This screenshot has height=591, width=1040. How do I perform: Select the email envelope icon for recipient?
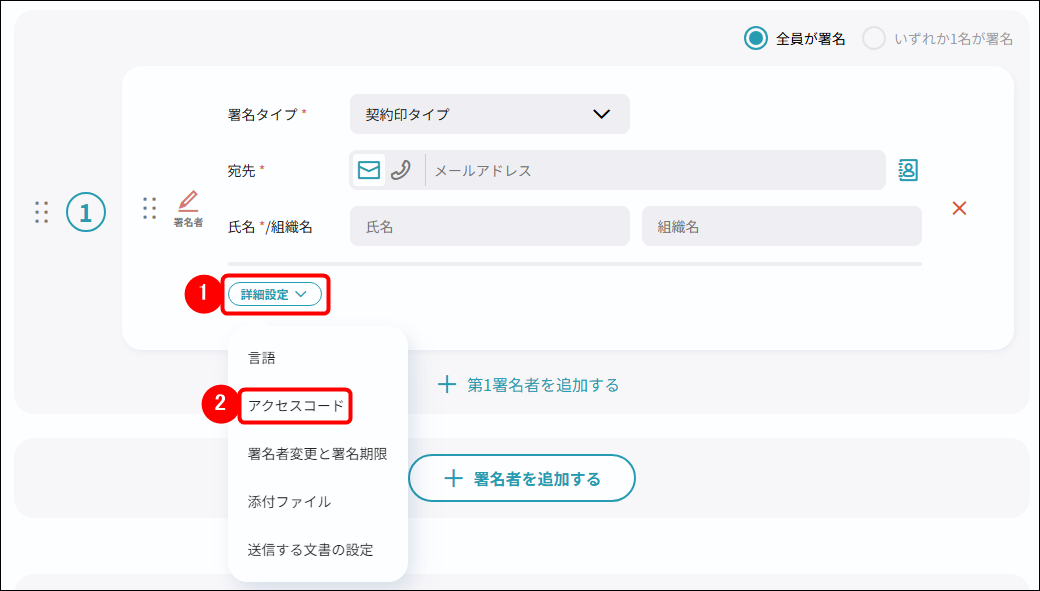point(368,170)
